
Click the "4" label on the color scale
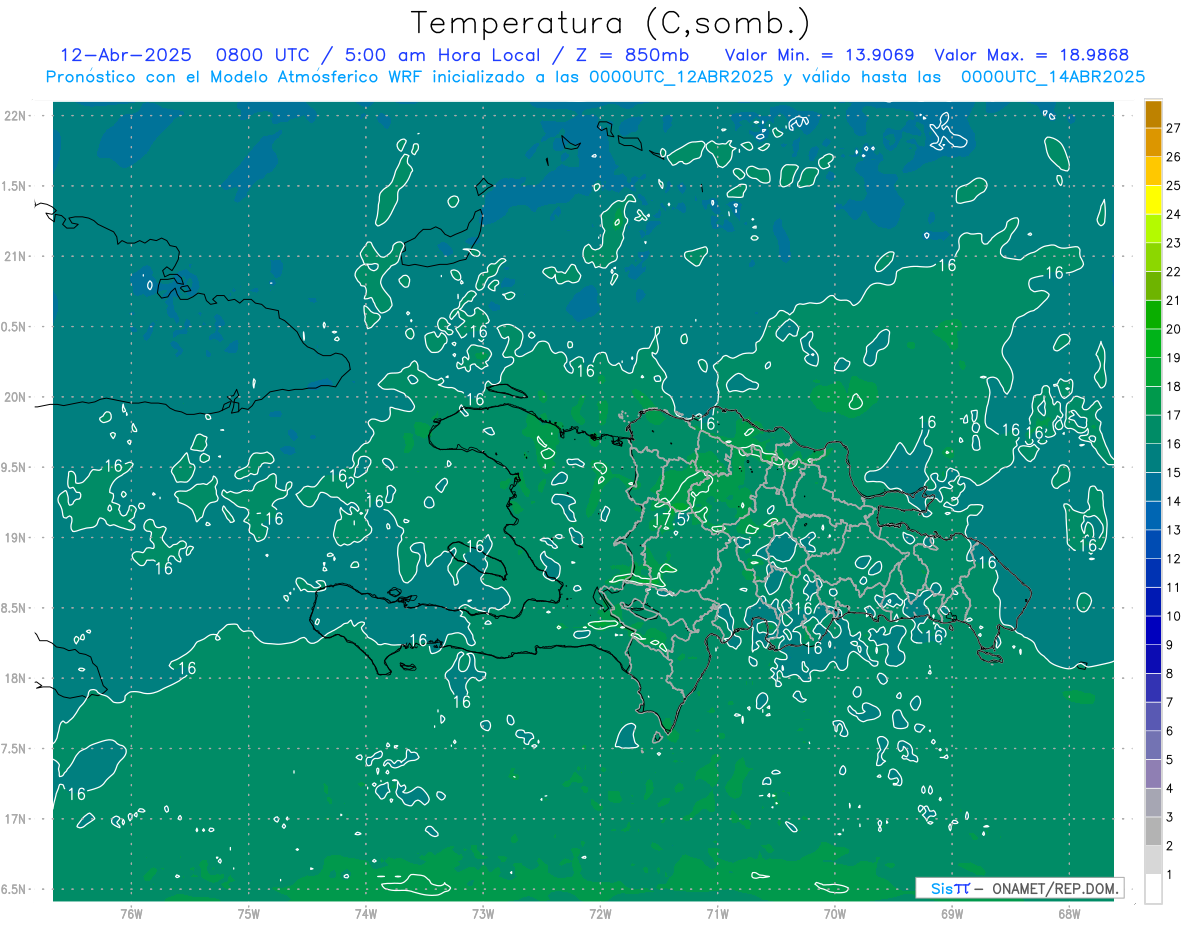pyautogui.click(x=1170, y=788)
